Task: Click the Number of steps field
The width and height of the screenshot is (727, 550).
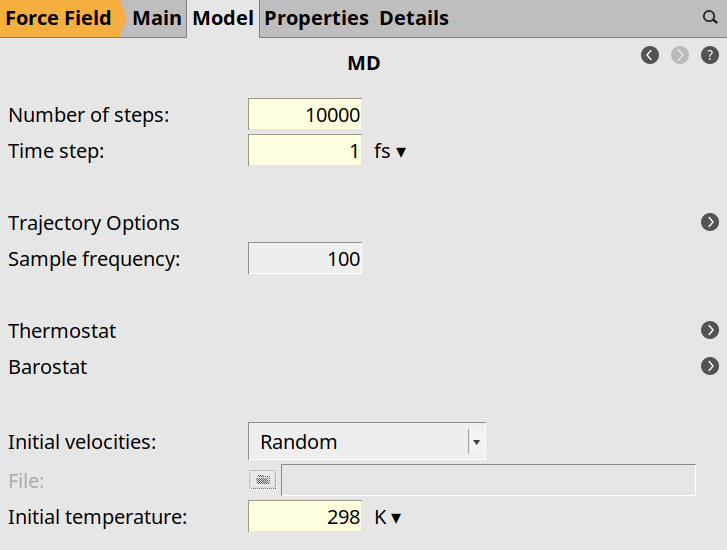Action: [x=305, y=115]
